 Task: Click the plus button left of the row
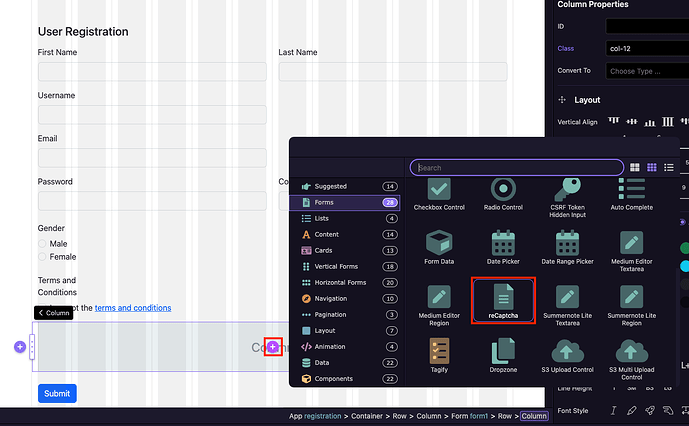pos(20,347)
